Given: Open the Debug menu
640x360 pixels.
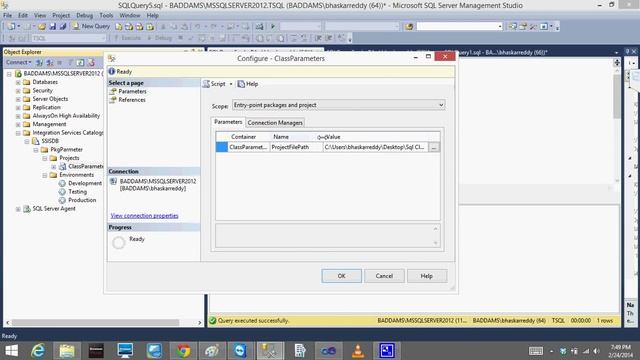Looking at the screenshot, I should coord(84,15).
